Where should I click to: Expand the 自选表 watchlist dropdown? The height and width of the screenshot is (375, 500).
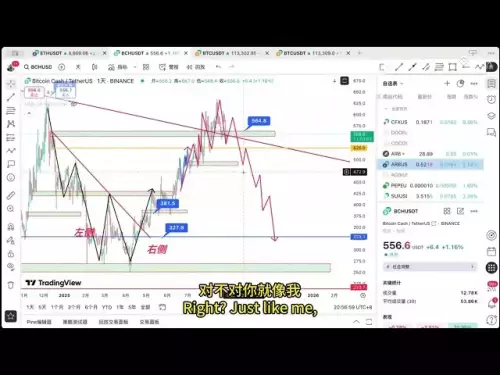point(393,84)
